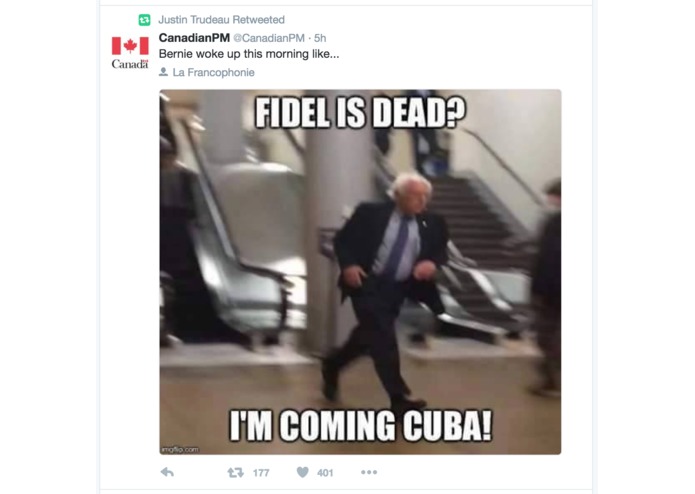Open the tweet's 5h timestamp permalink

[320, 38]
